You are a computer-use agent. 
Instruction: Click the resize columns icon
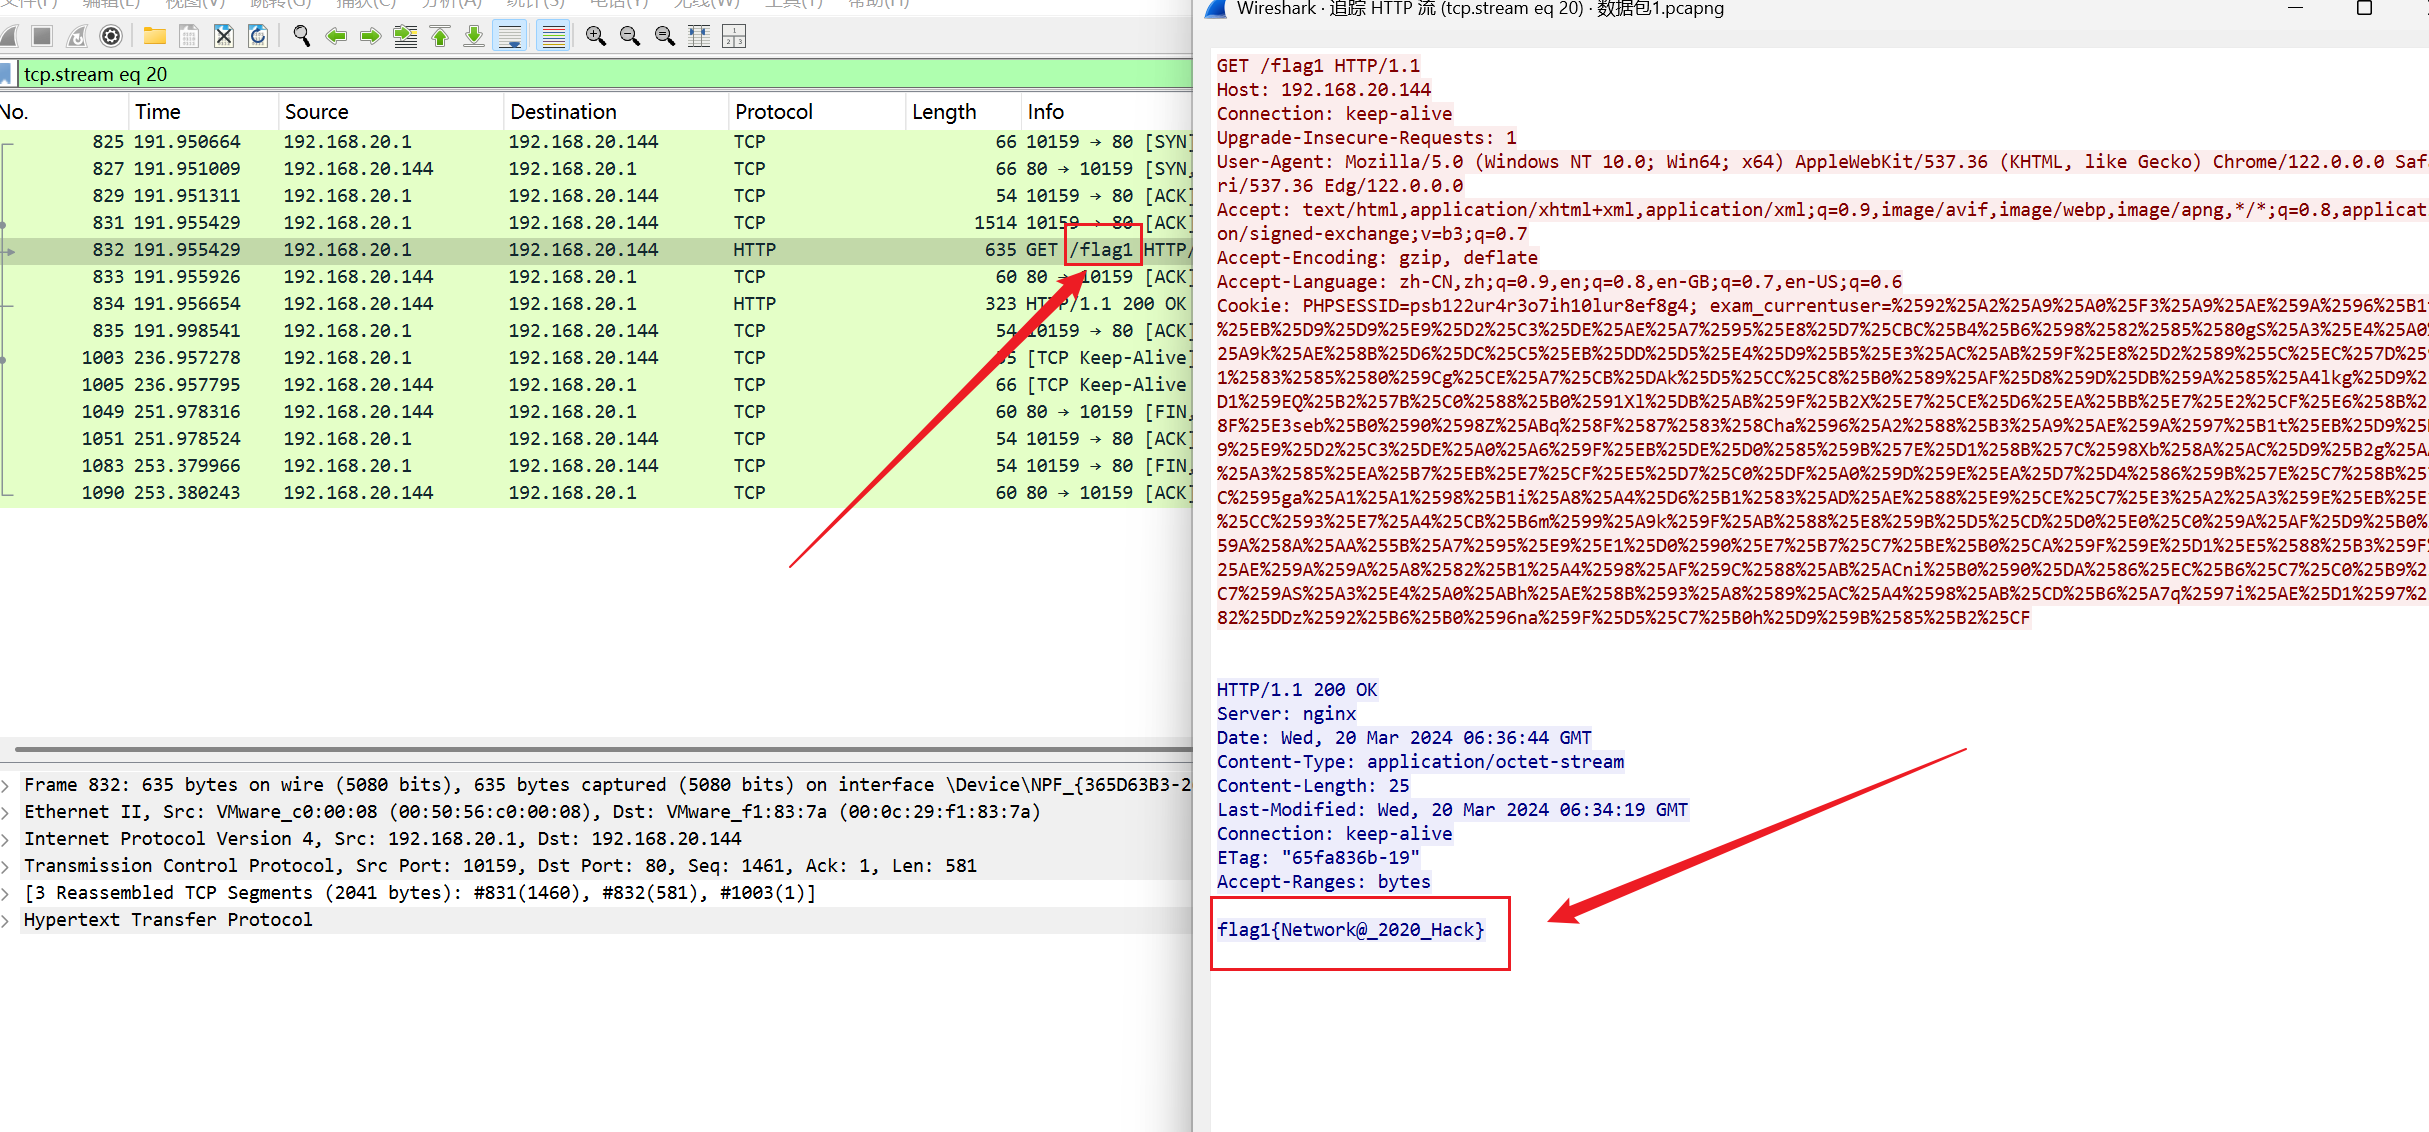point(699,37)
